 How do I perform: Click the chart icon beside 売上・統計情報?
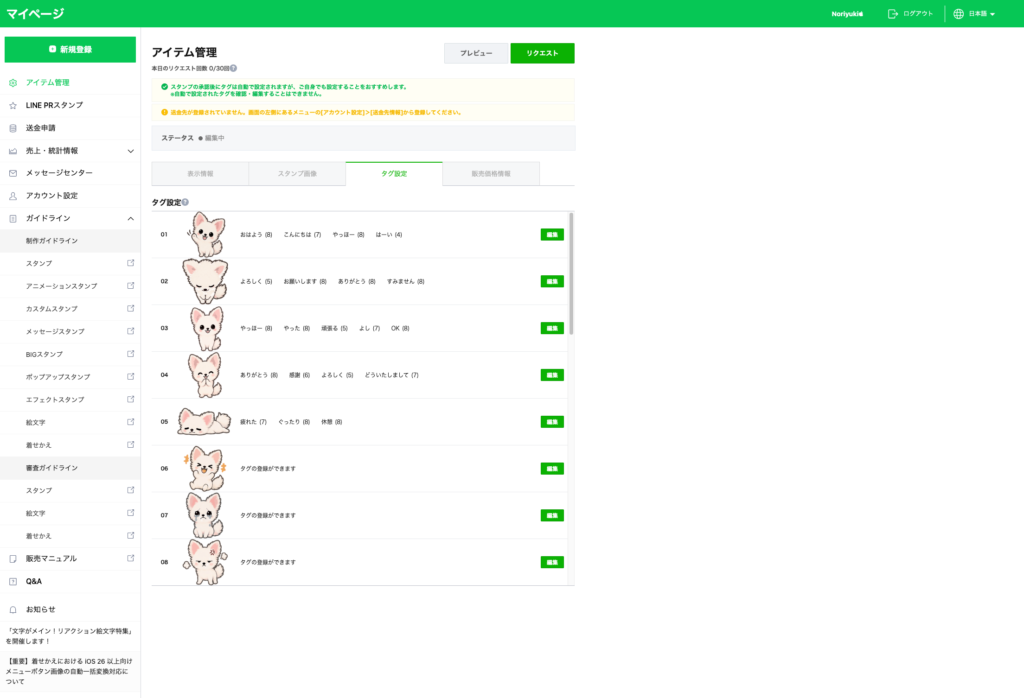point(12,151)
